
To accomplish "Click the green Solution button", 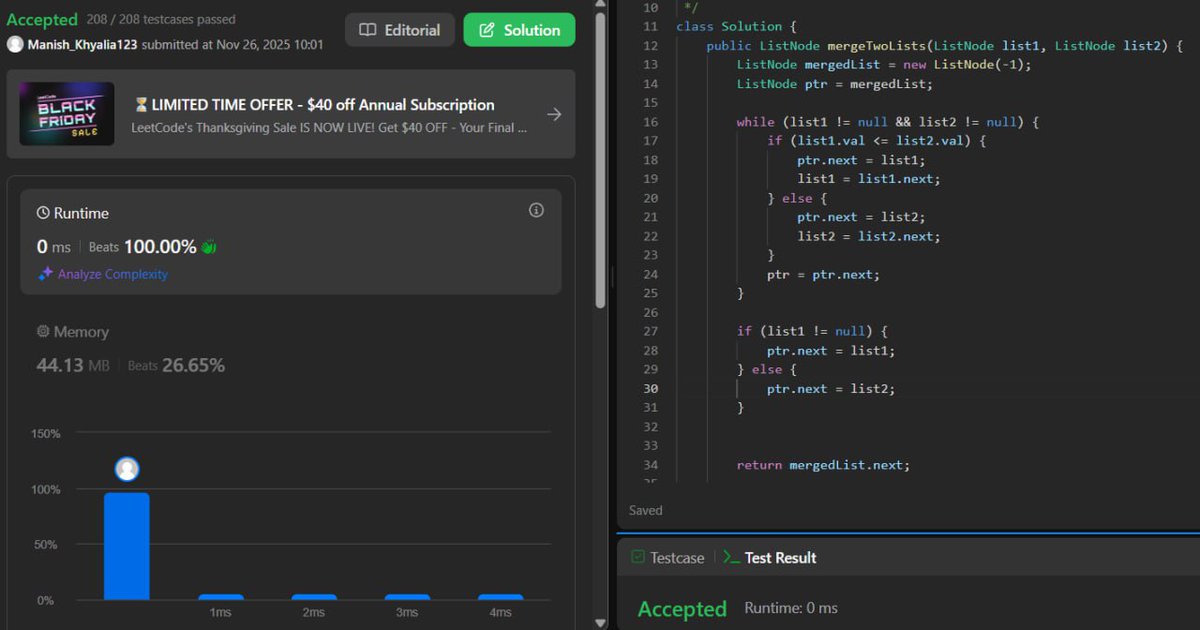I will (x=519, y=30).
